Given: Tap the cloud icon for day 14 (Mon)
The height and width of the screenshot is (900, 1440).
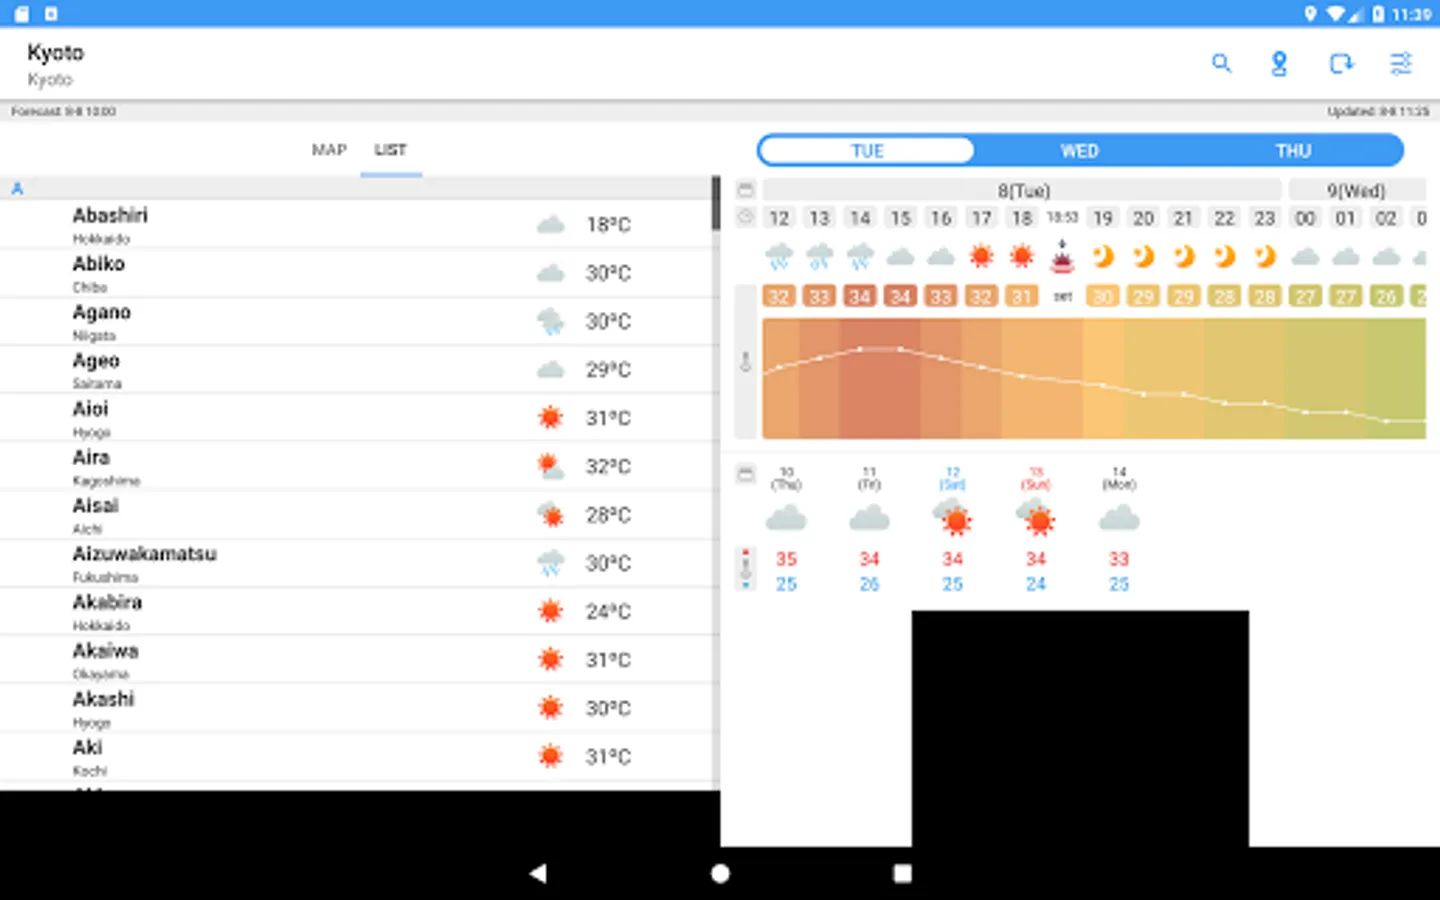Looking at the screenshot, I should click(x=1118, y=518).
